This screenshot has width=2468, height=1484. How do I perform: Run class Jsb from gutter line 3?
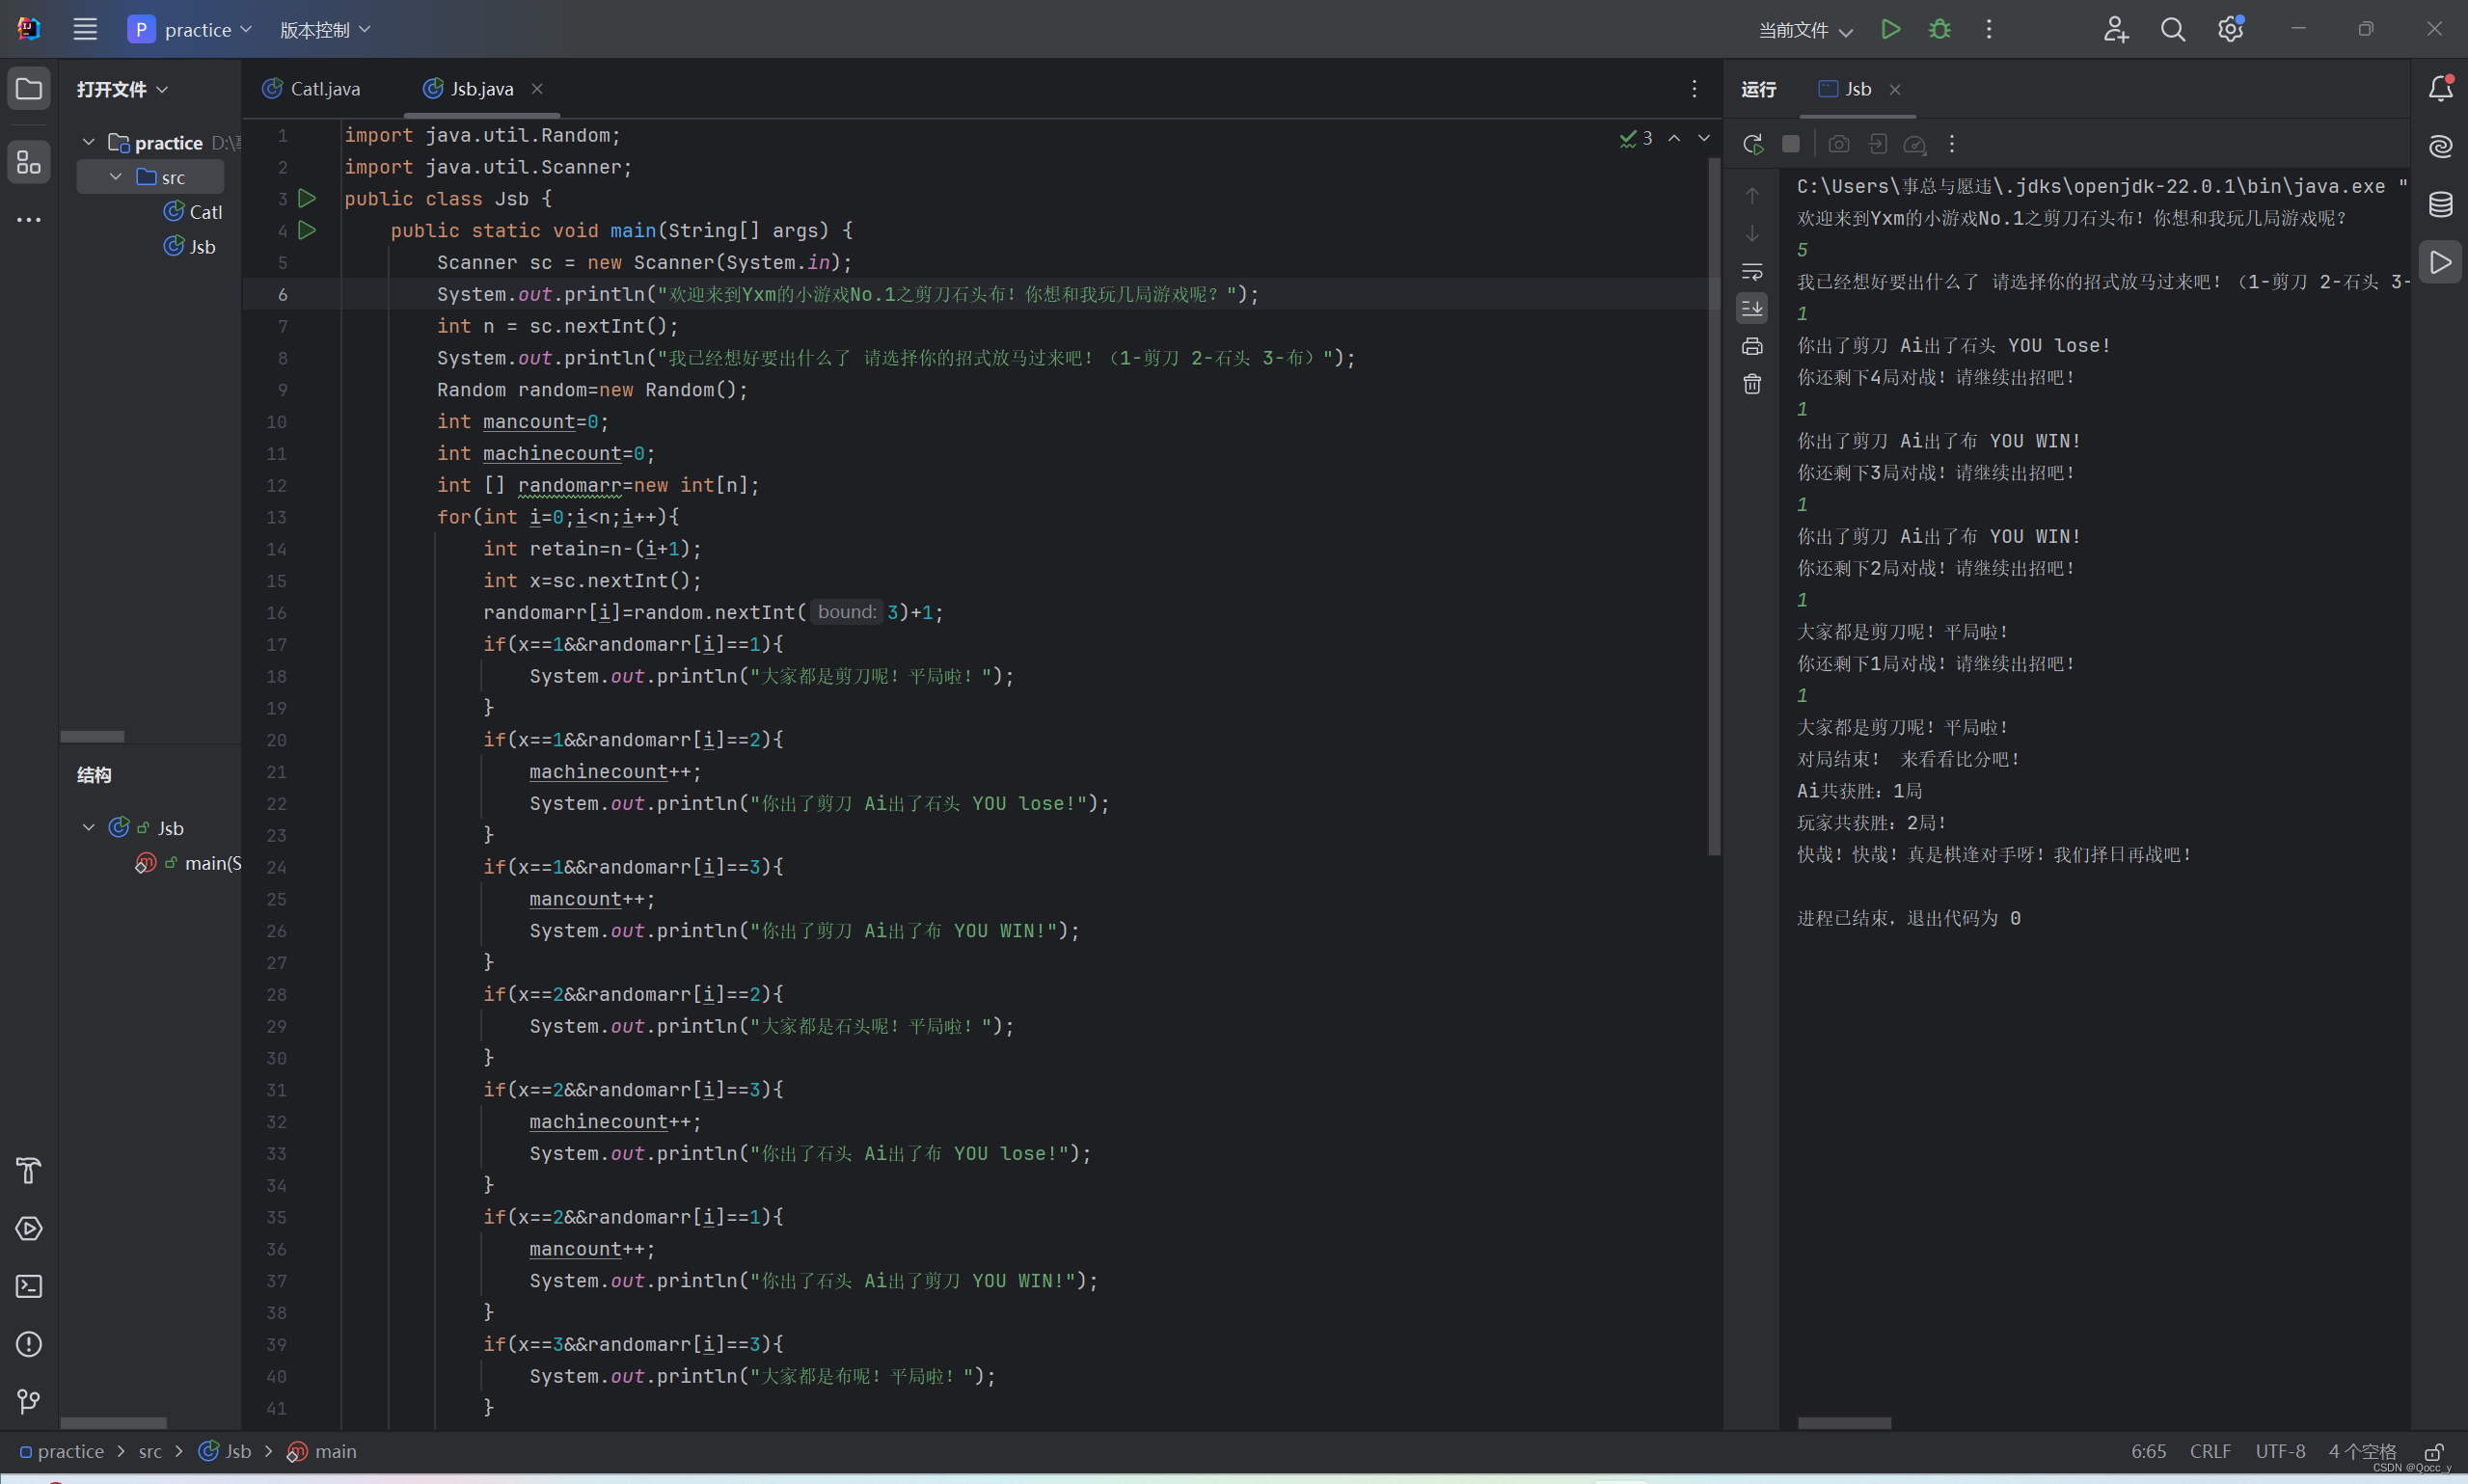click(x=307, y=198)
